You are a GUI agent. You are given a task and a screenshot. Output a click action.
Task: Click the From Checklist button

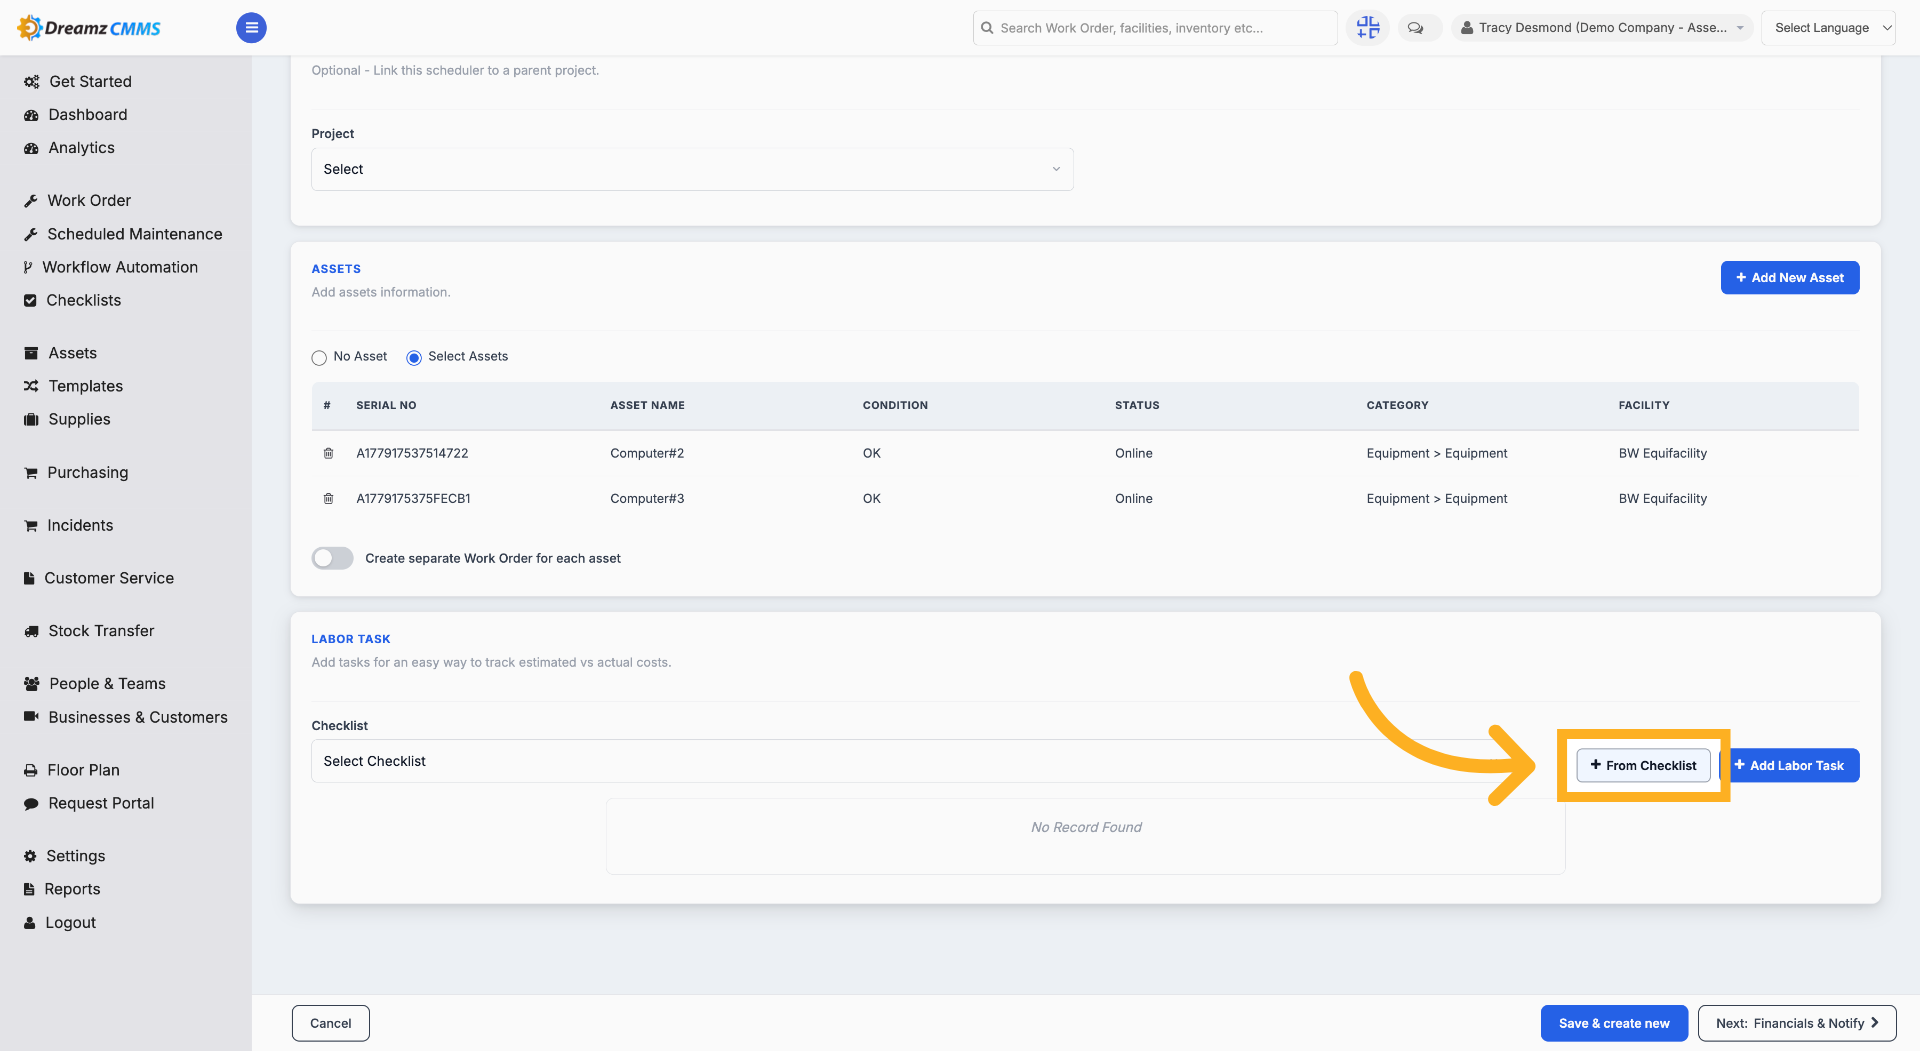(1643, 765)
